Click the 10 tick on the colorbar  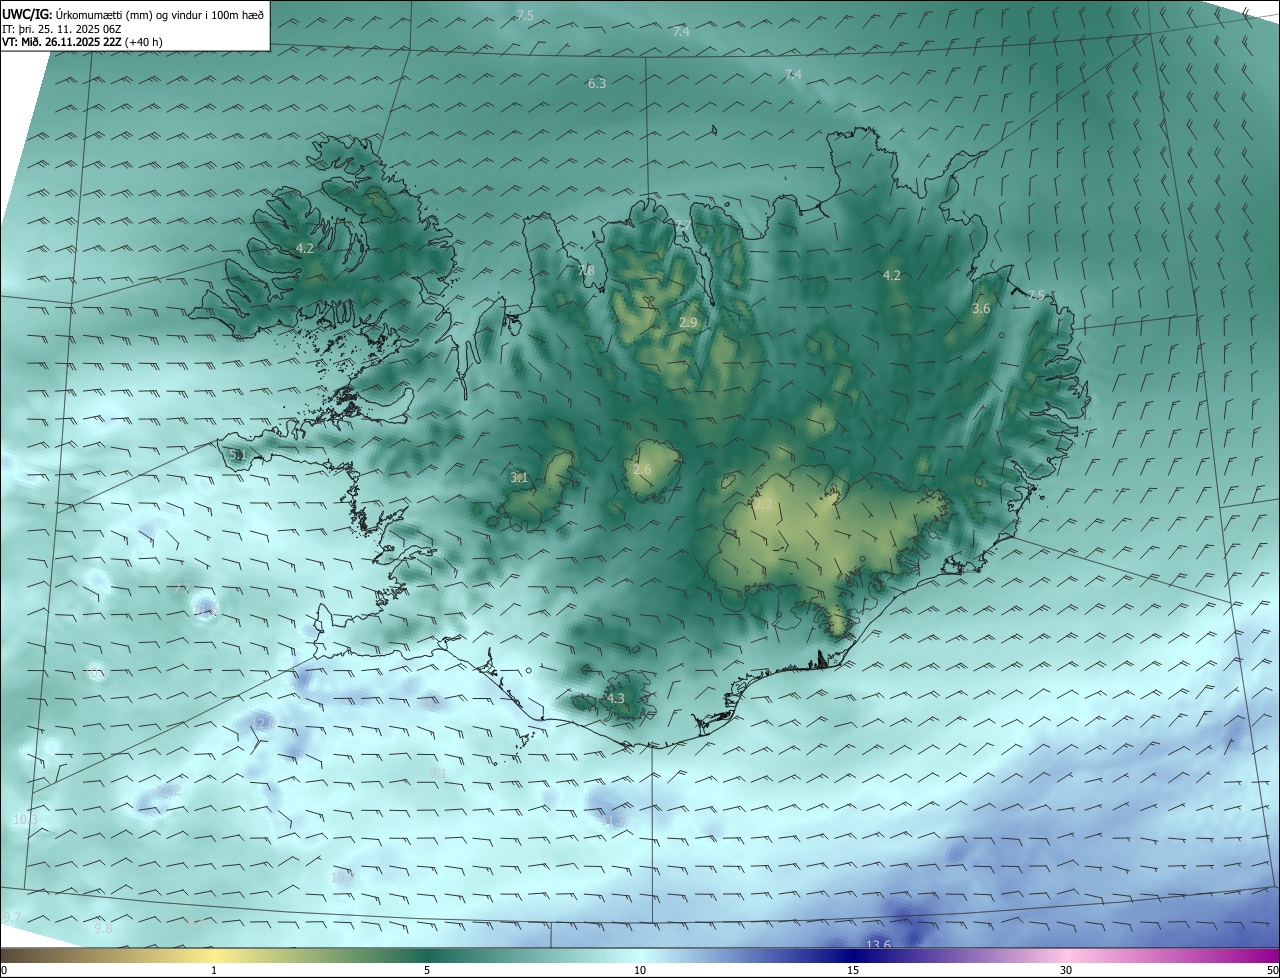point(640,970)
